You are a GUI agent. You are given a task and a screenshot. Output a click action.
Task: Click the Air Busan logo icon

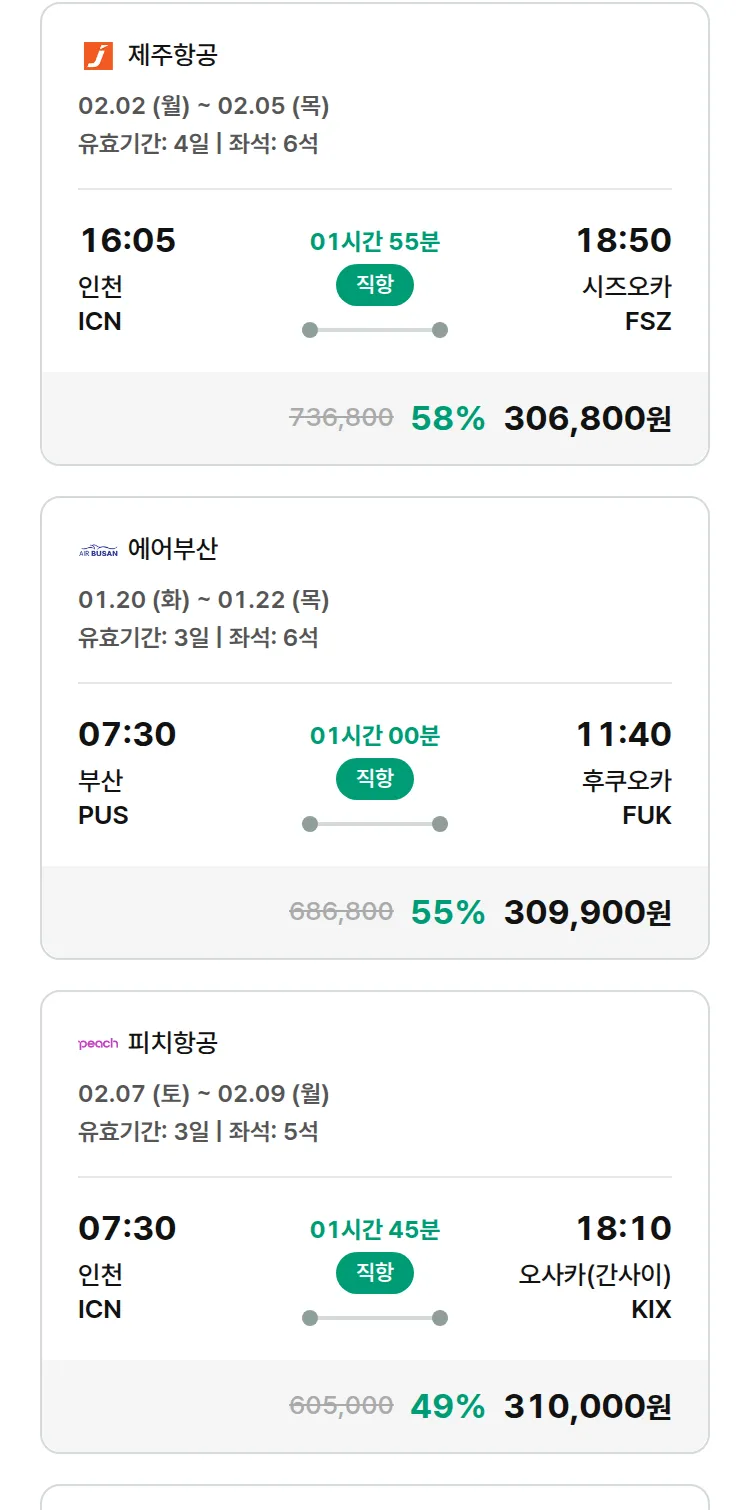(98, 550)
